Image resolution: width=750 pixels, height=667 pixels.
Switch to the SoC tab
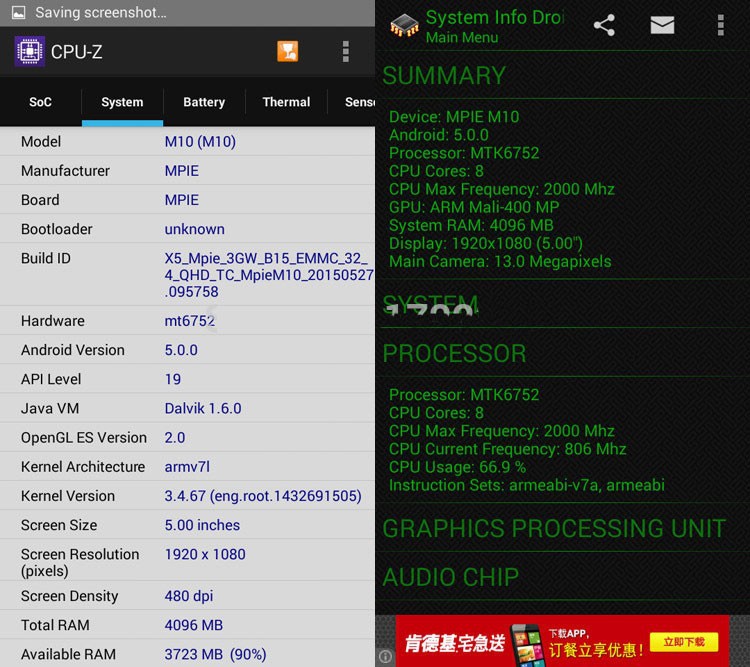point(40,102)
